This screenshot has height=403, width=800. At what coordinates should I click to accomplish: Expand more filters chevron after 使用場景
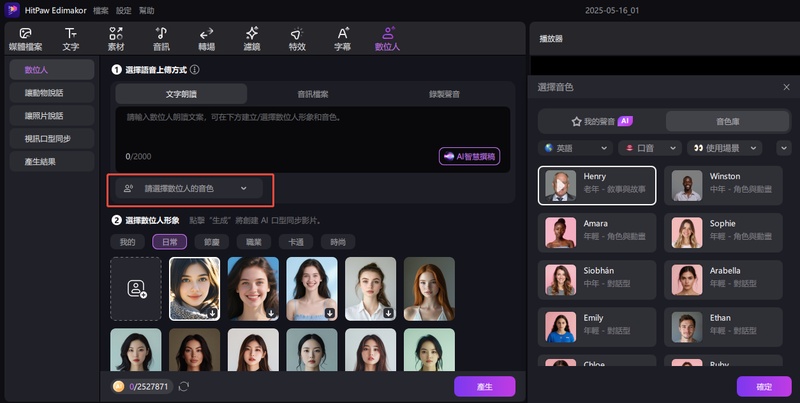tap(784, 148)
